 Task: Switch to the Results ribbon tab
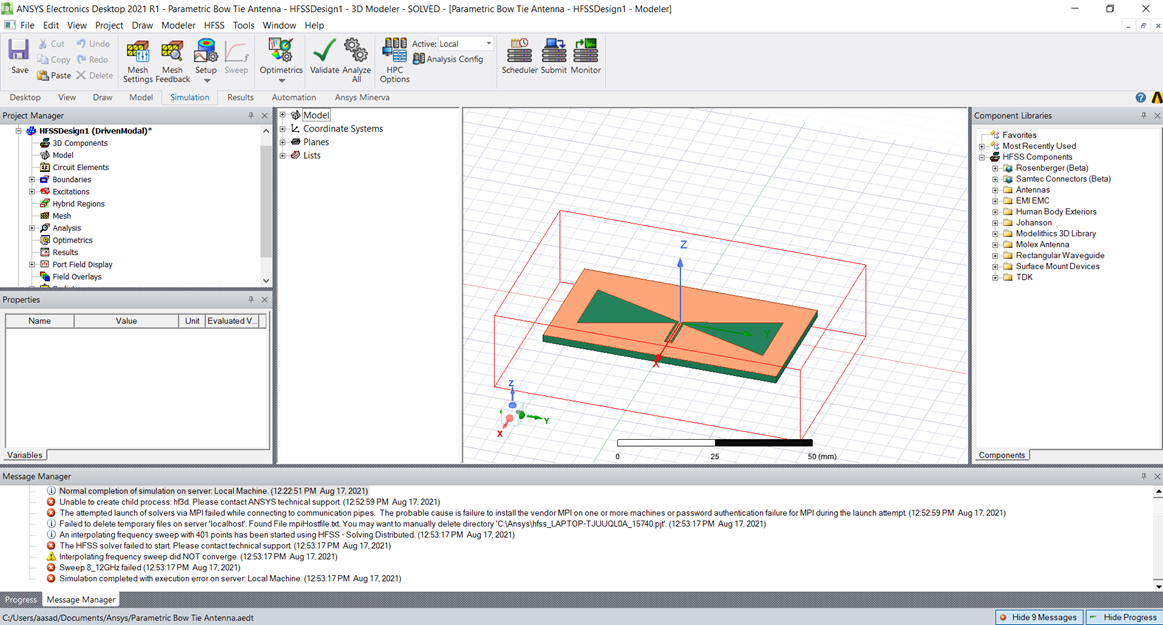[240, 98]
